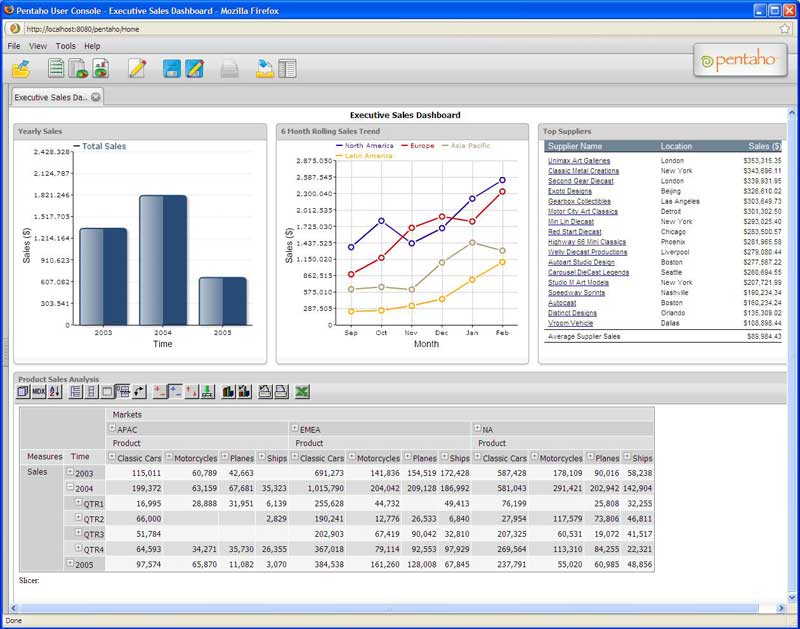Click the Swap Axes curved arrow icon
The image size is (800, 629).
[139, 392]
